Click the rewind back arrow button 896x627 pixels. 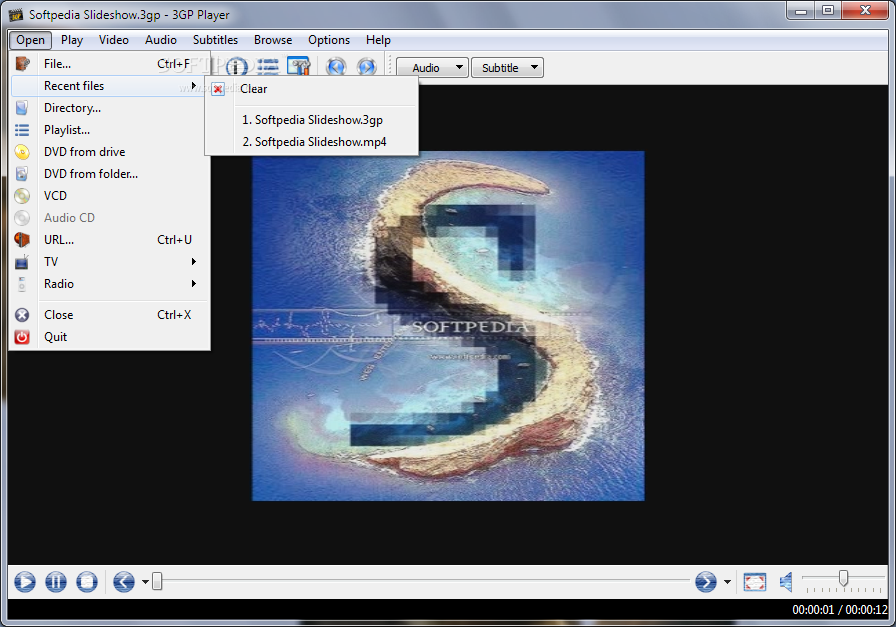click(x=124, y=582)
